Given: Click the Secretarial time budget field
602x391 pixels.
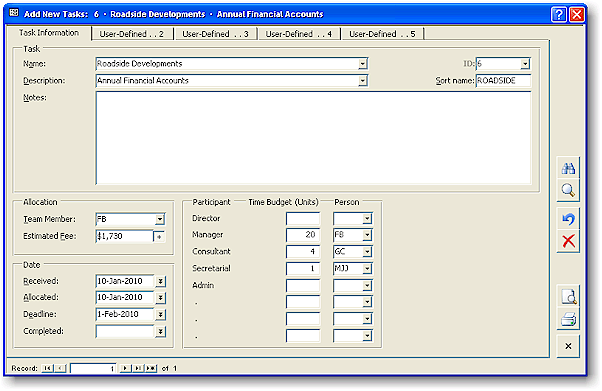Looking at the screenshot, I should click(303, 268).
